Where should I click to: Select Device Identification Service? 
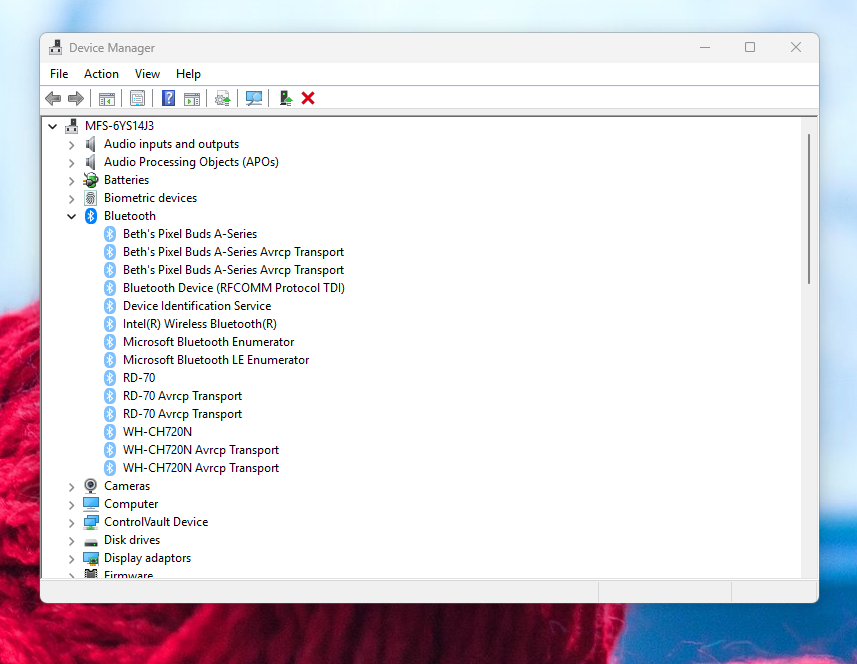tap(197, 306)
